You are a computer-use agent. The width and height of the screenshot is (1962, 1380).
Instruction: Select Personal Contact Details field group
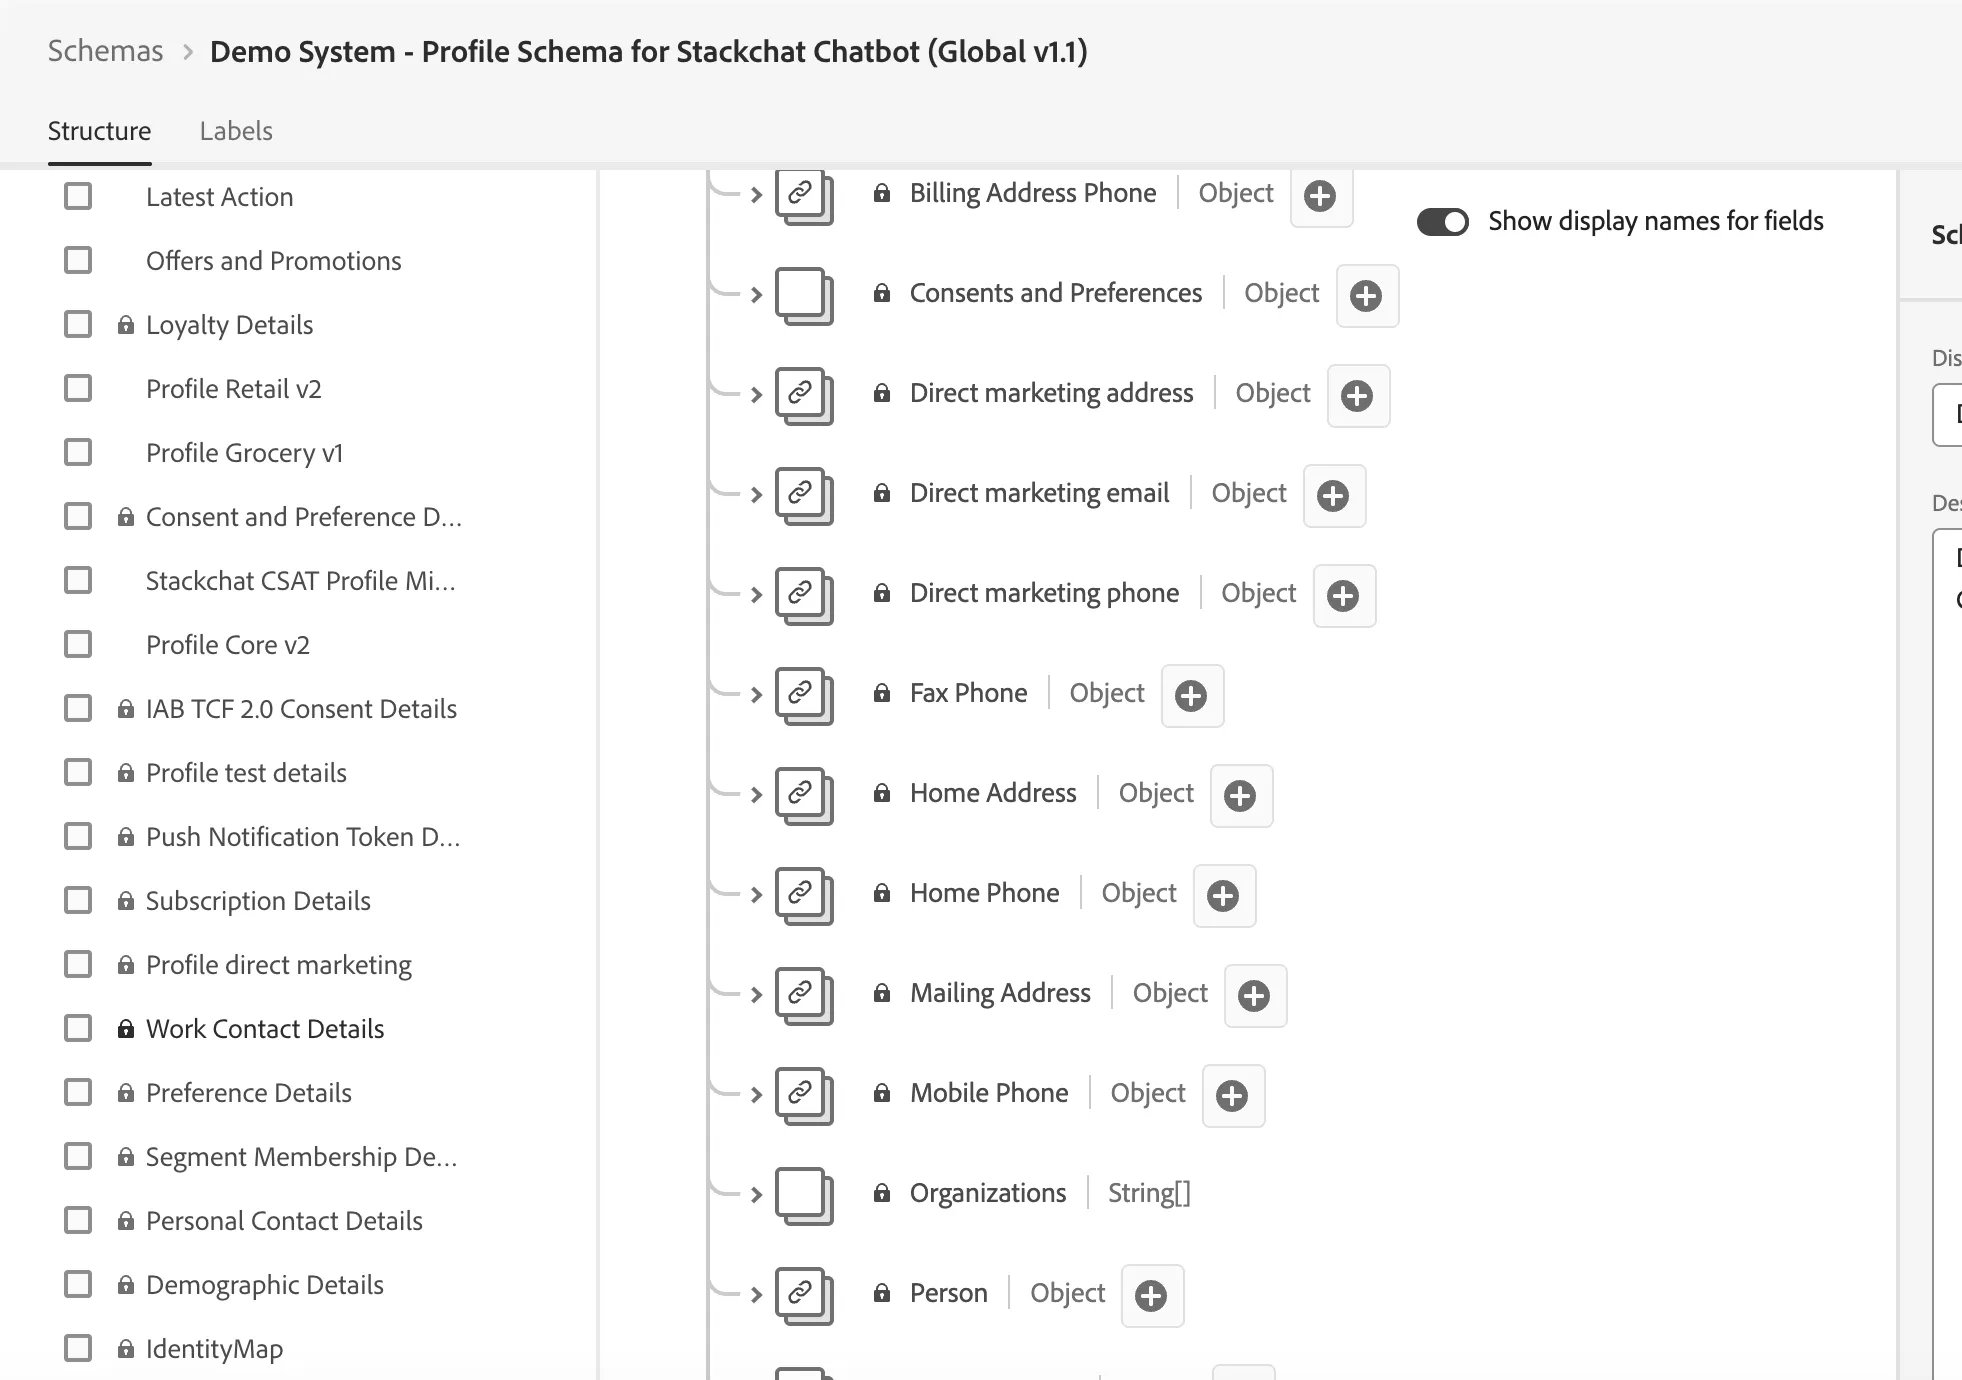284,1221
